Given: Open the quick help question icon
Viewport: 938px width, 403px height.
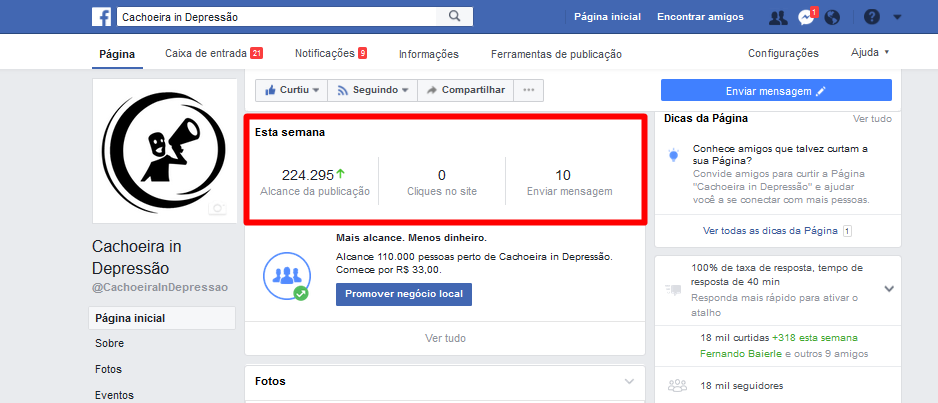Looking at the screenshot, I should pos(872,17).
